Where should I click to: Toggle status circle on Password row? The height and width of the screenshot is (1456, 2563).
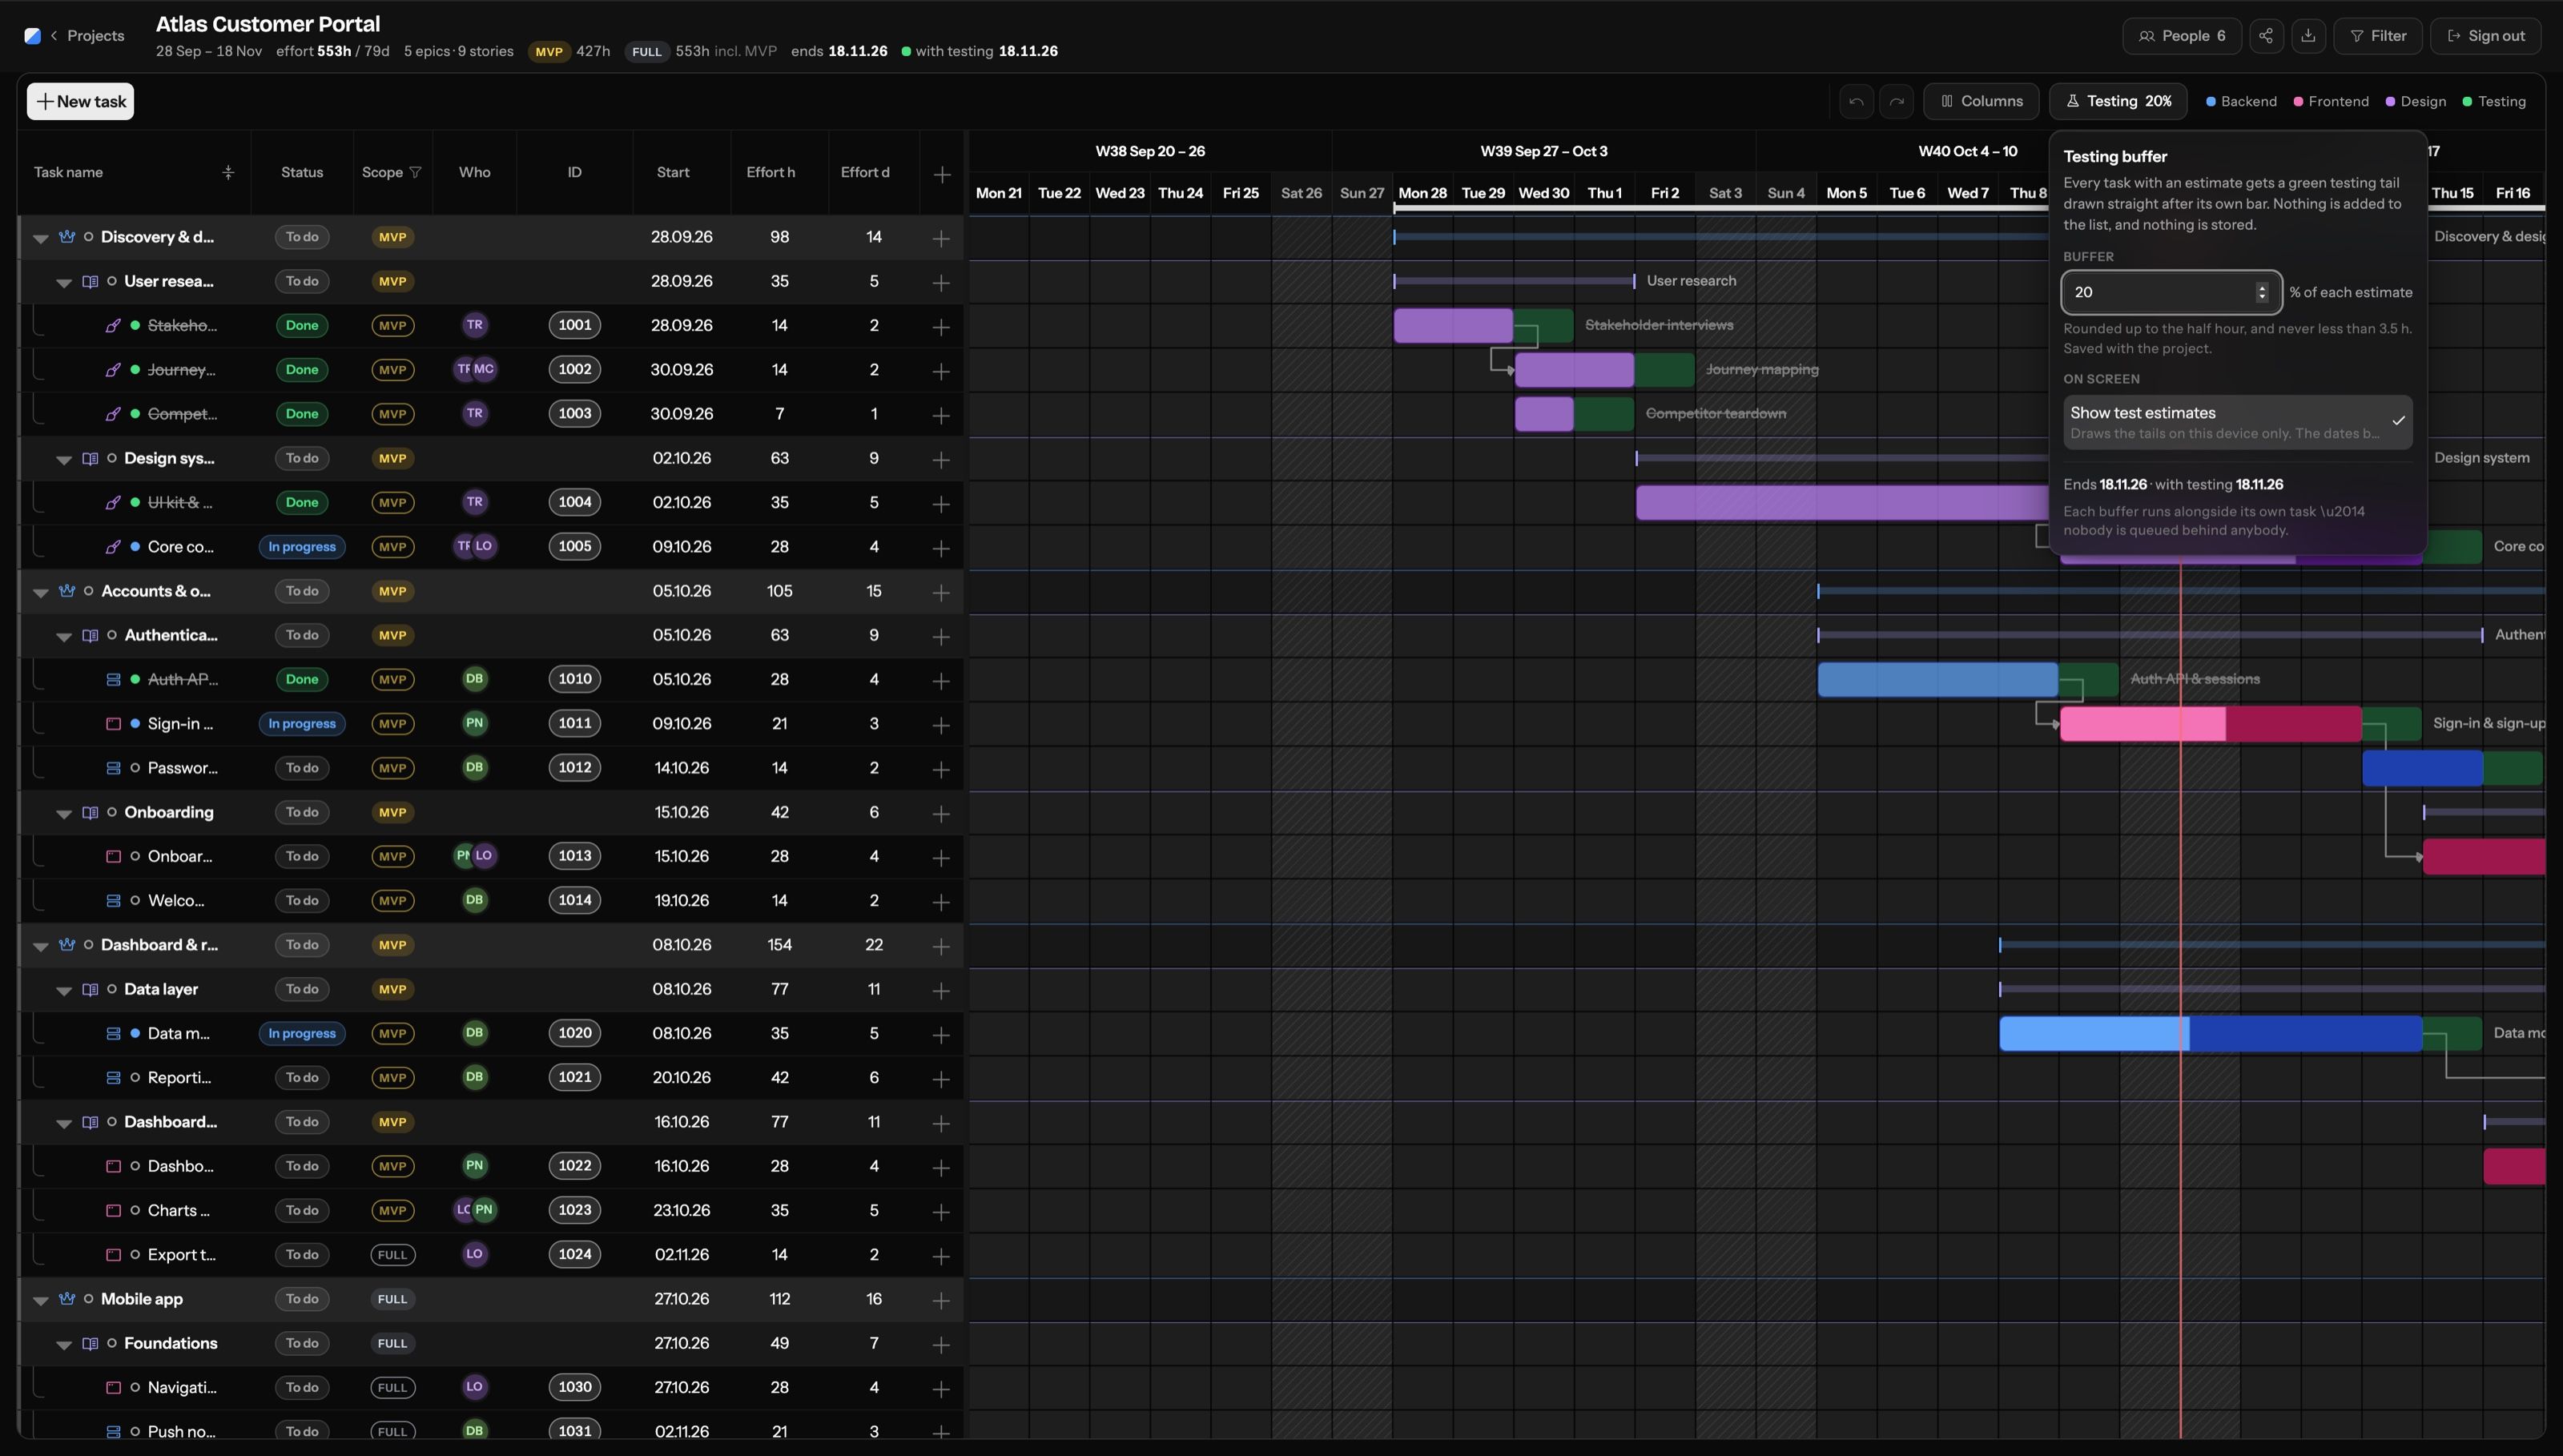135,768
